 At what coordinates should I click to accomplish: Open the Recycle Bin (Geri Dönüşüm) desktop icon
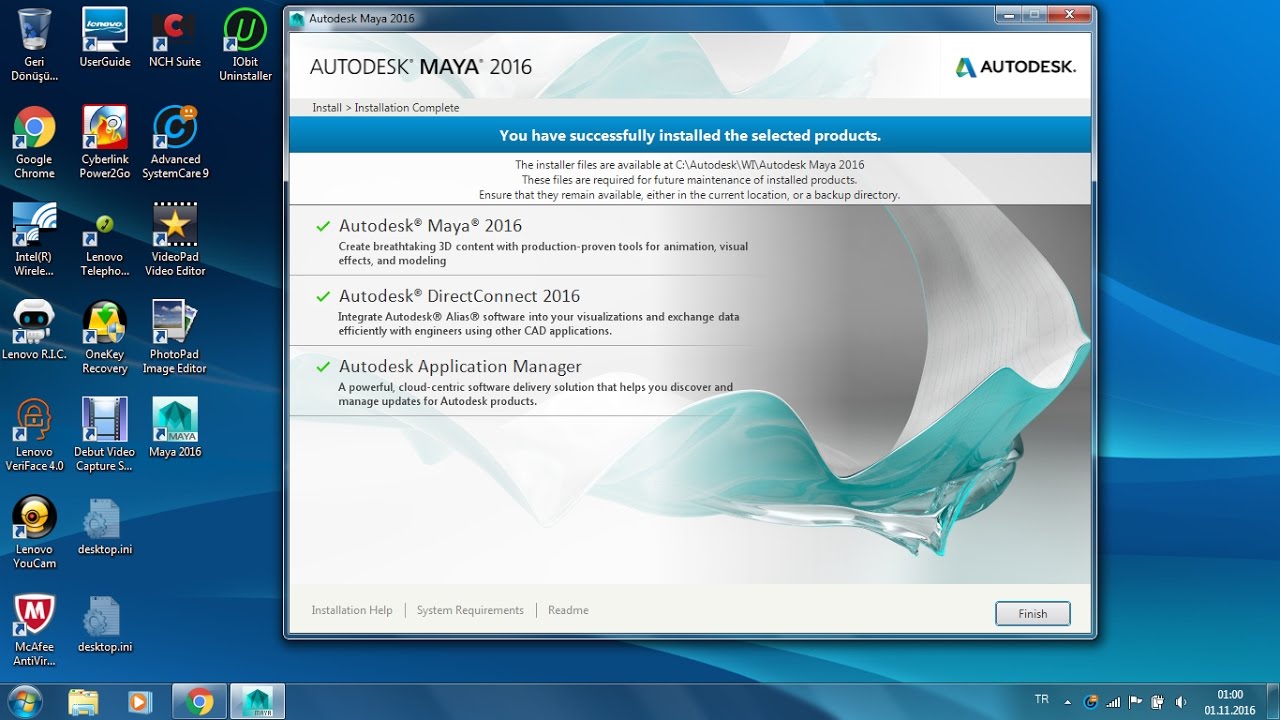[34, 45]
